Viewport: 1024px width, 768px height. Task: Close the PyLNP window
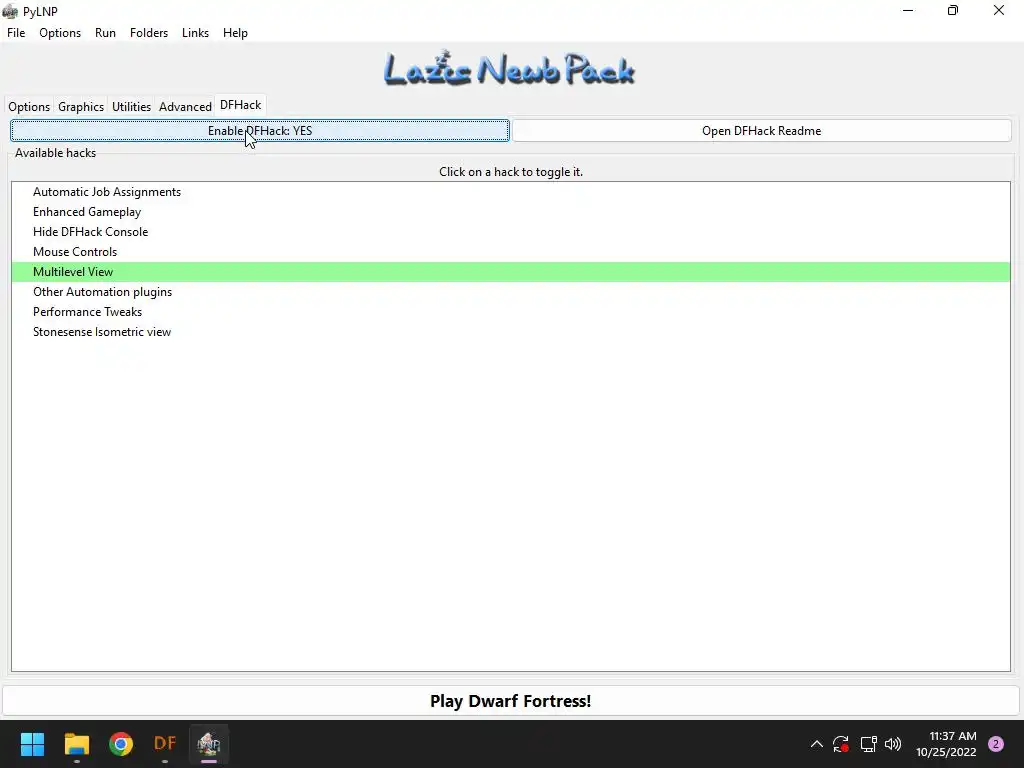coord(999,10)
